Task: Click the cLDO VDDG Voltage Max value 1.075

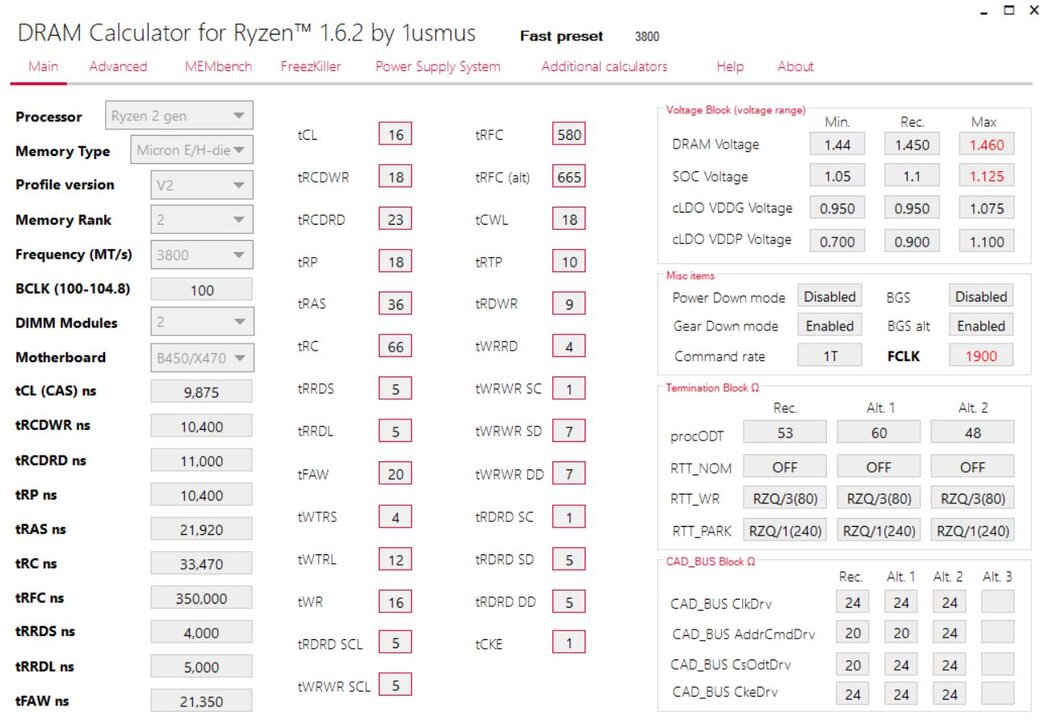Action: pyautogui.click(x=987, y=208)
